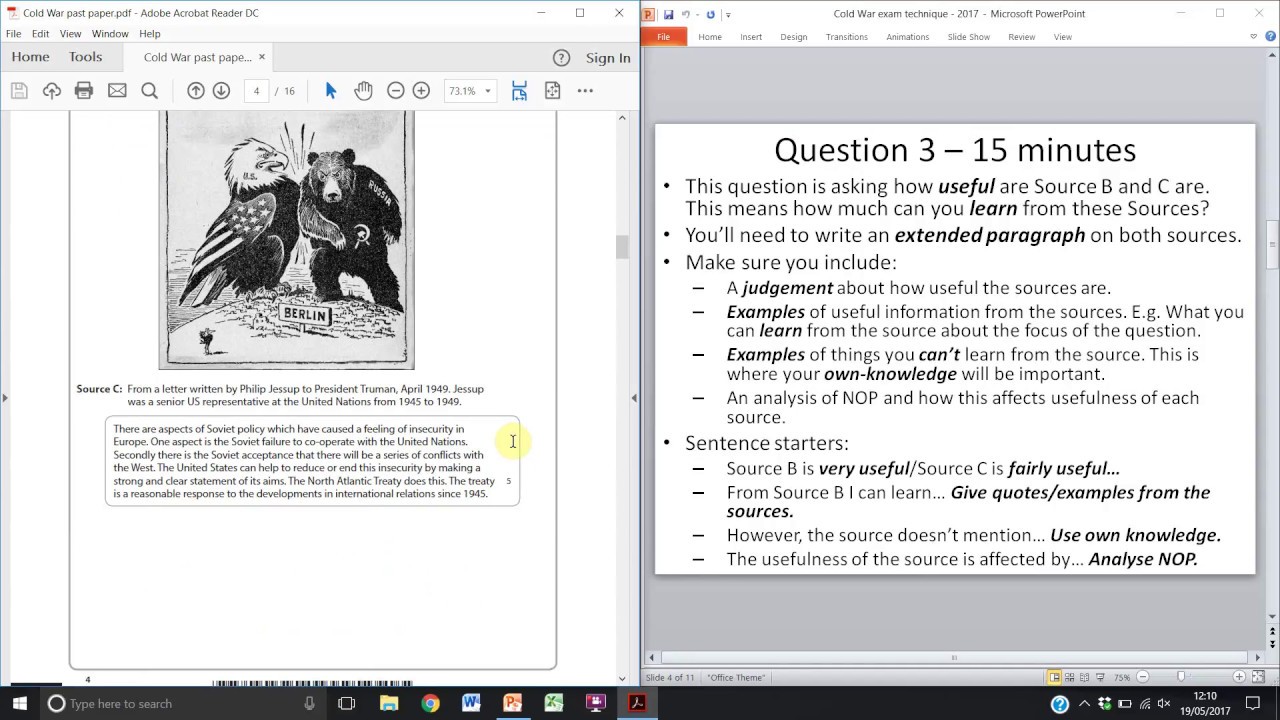Send the PDF by email envelope icon
The image size is (1280, 720).
point(117,91)
